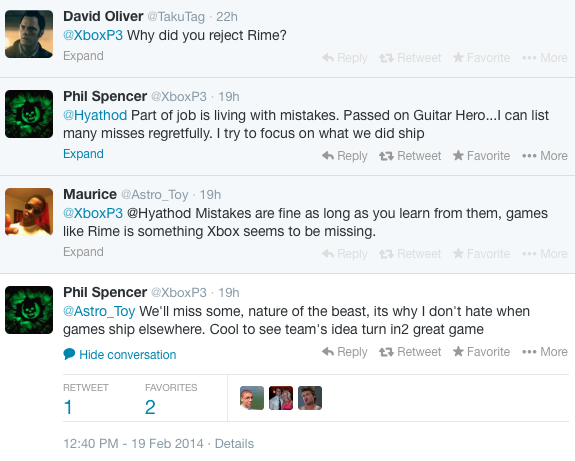Open the first favoriter's avatar thumbnail
The width and height of the screenshot is (575, 461).
(x=252, y=398)
